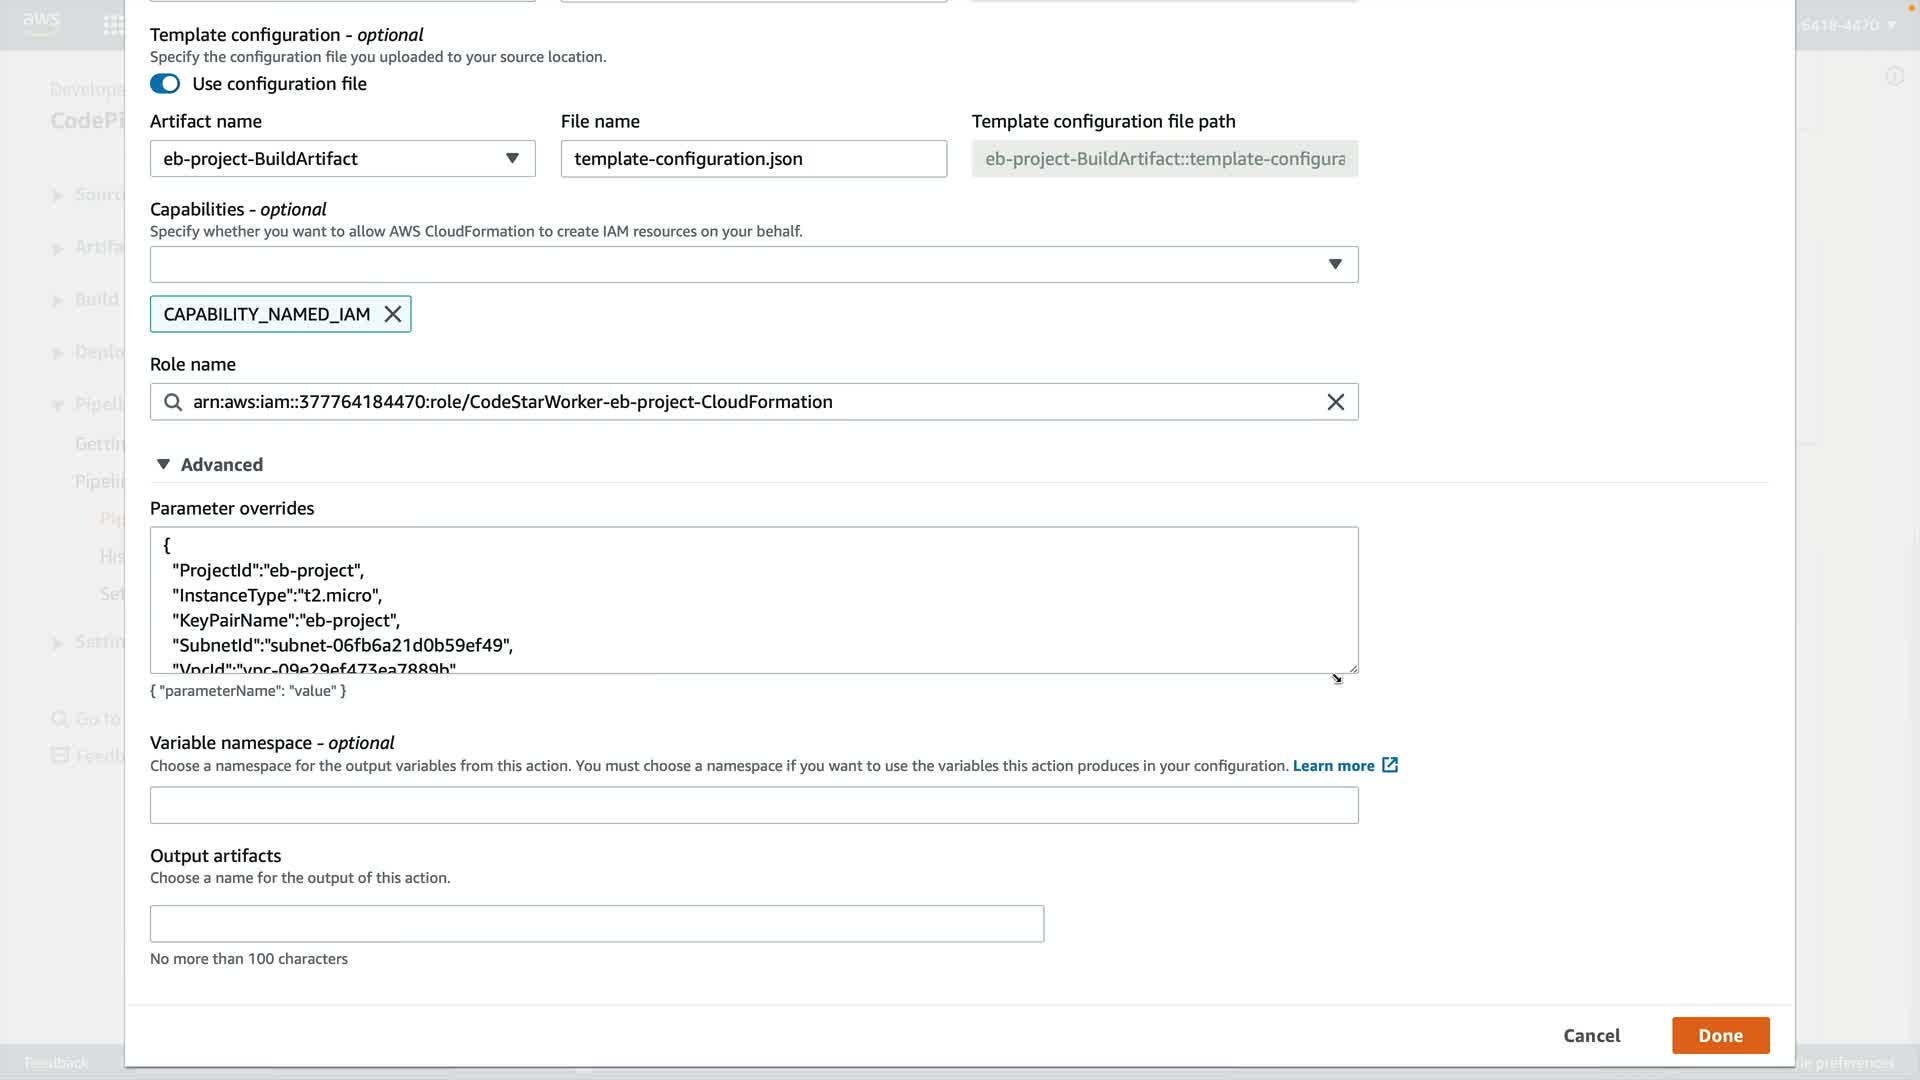Open the Learn more link
The height and width of the screenshot is (1080, 1920).
(1333, 766)
